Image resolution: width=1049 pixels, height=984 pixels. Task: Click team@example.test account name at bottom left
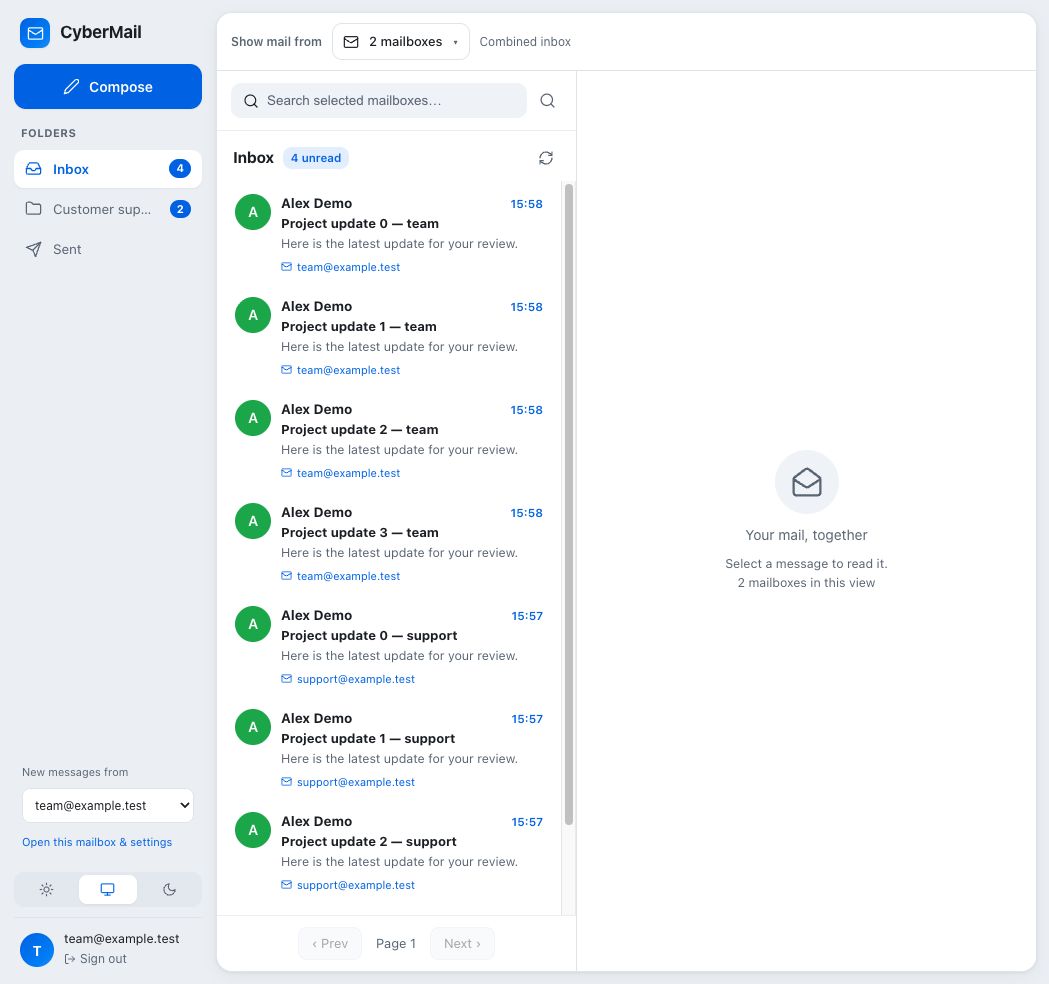pos(122,939)
